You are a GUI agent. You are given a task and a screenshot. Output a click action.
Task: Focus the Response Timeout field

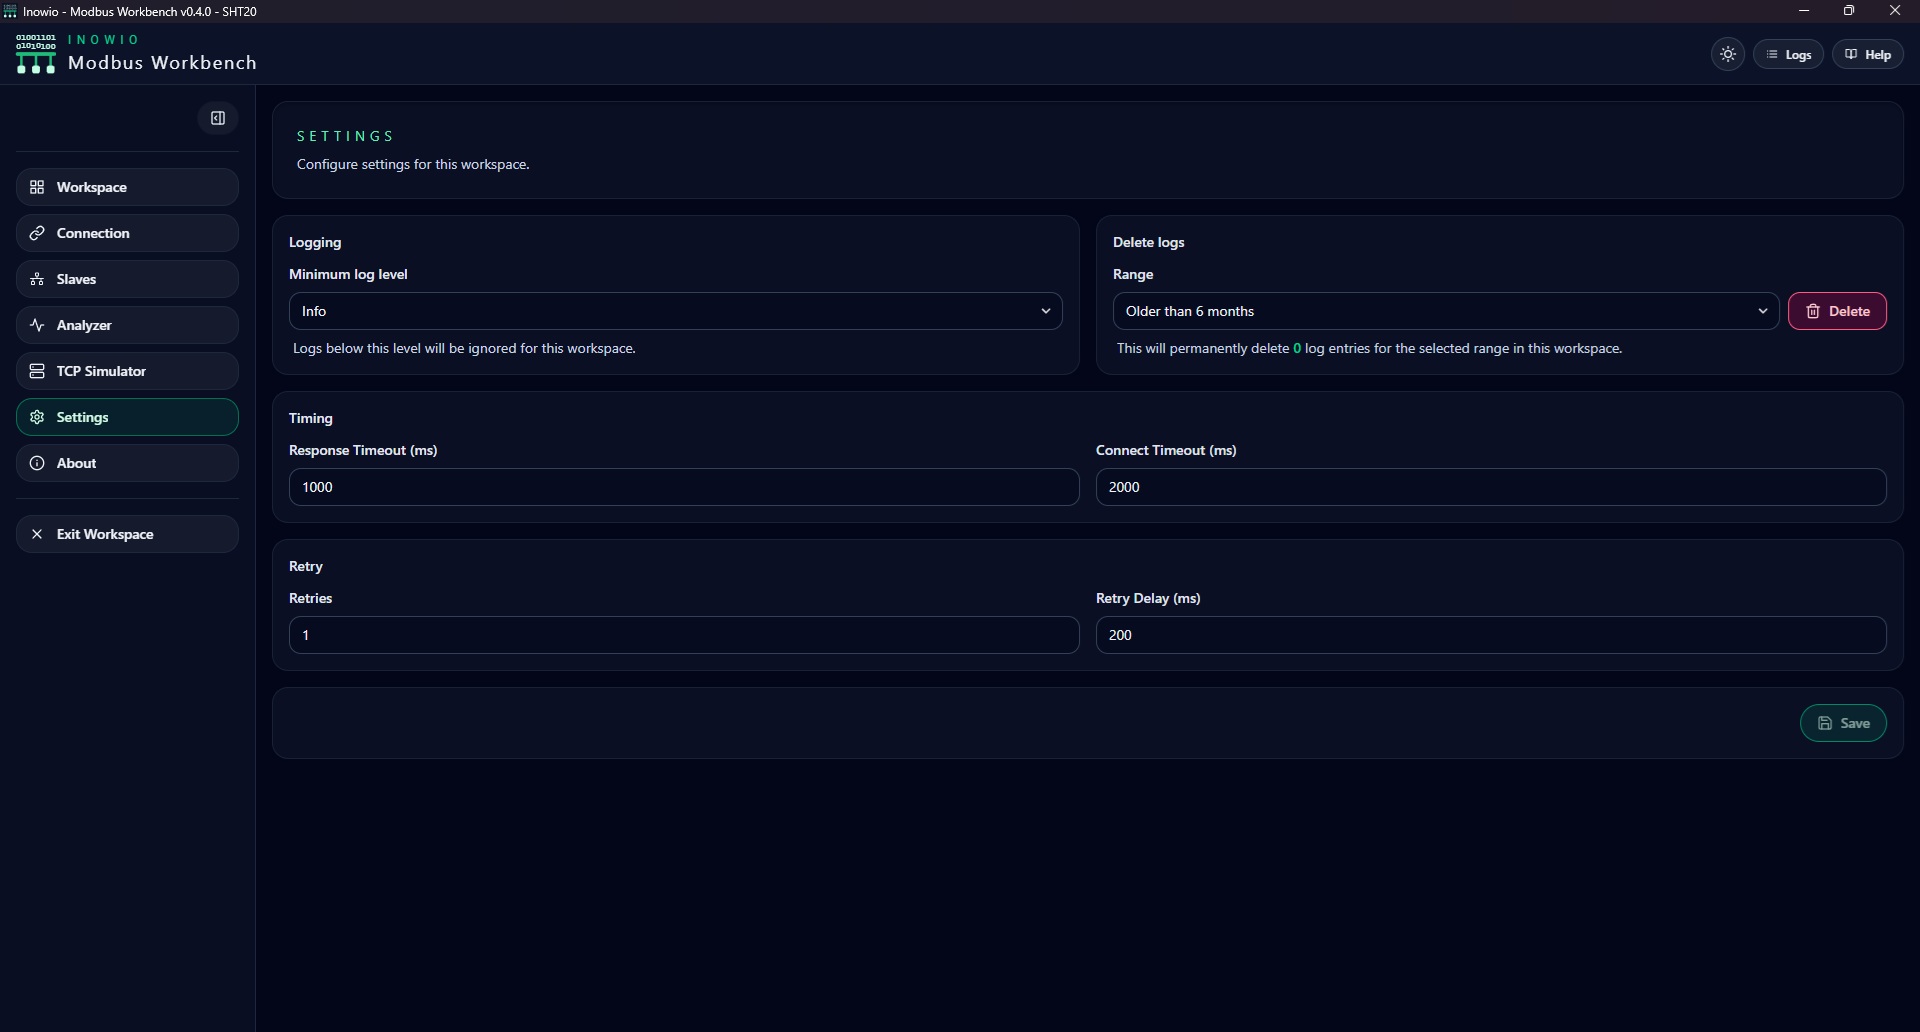tap(684, 487)
